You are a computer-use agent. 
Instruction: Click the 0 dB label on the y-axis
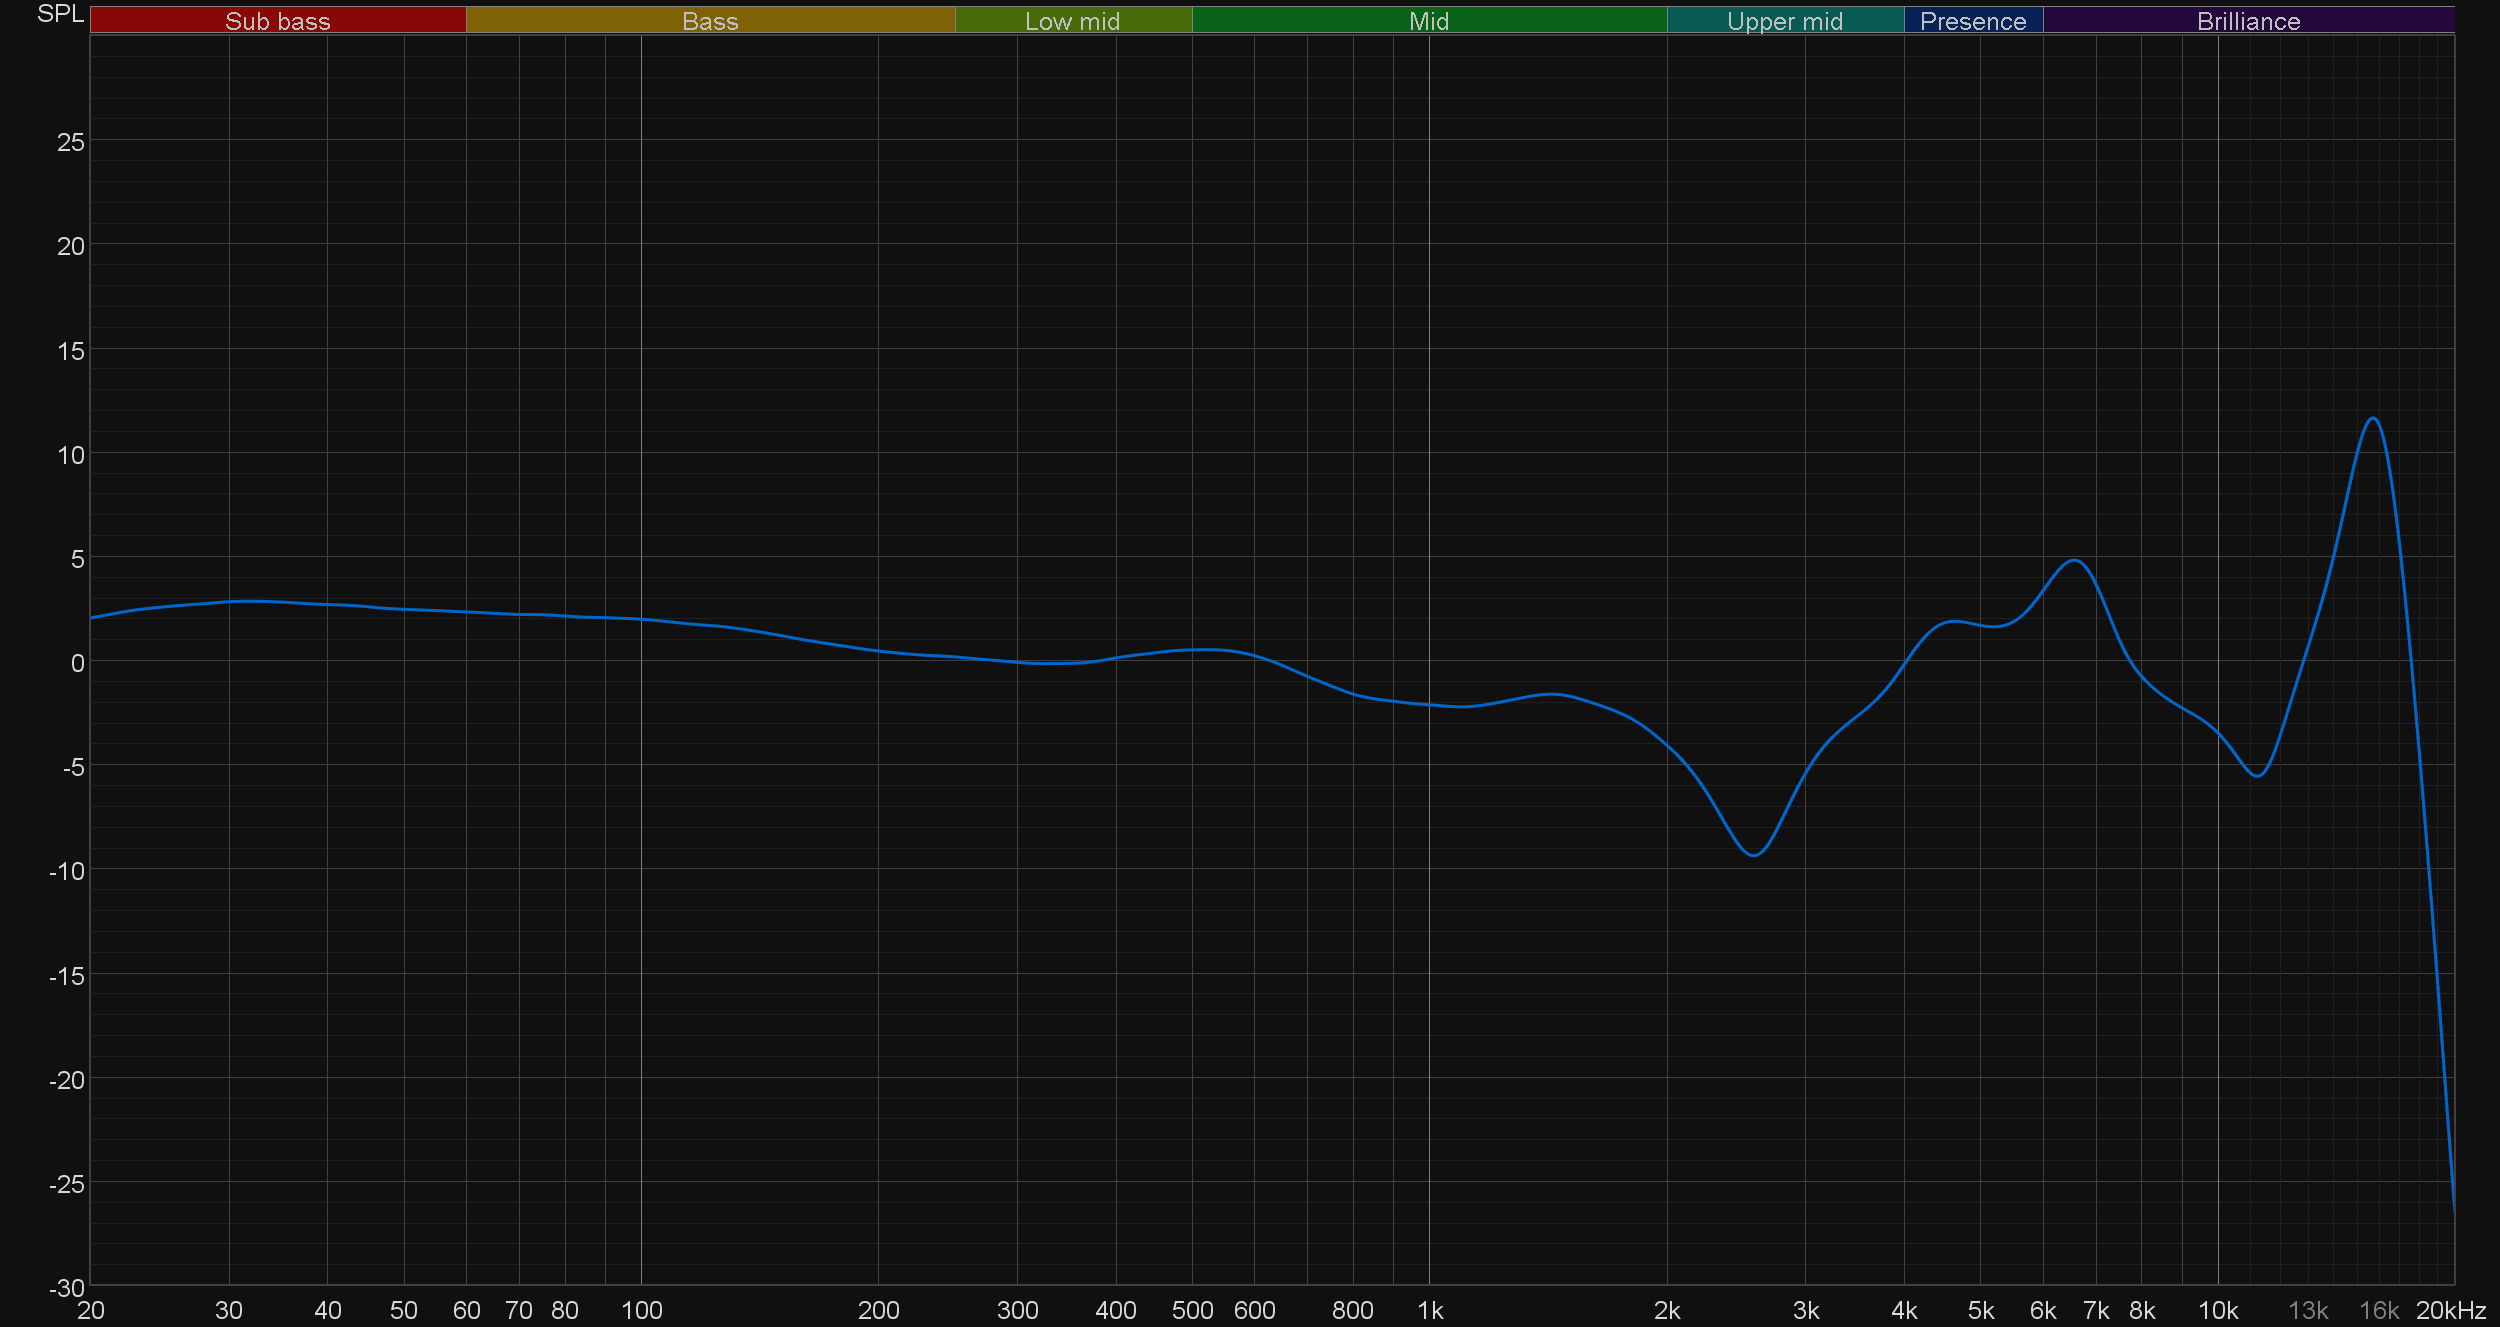77,663
